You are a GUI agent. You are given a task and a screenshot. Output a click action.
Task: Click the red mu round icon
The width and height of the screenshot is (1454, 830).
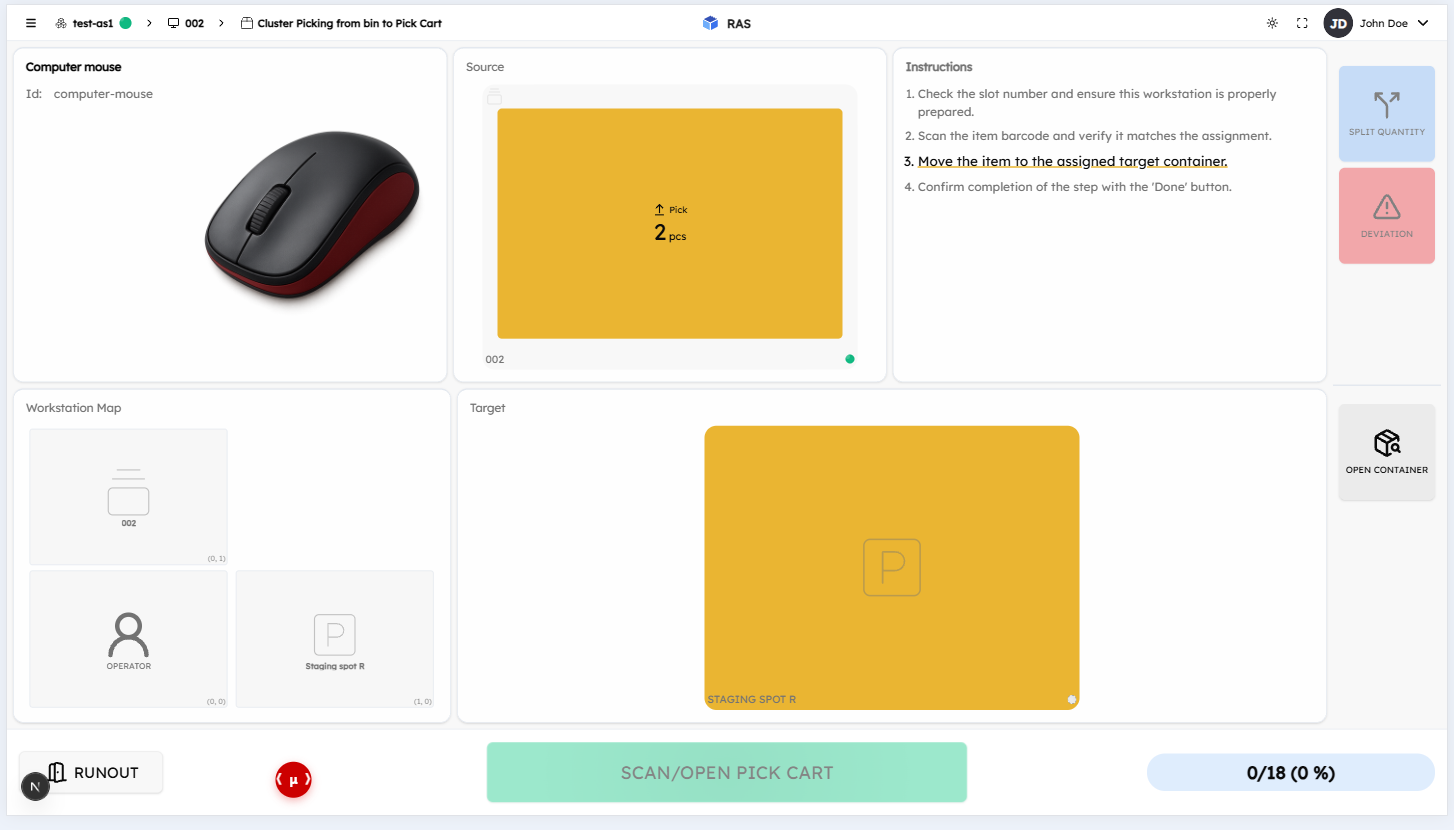point(294,780)
